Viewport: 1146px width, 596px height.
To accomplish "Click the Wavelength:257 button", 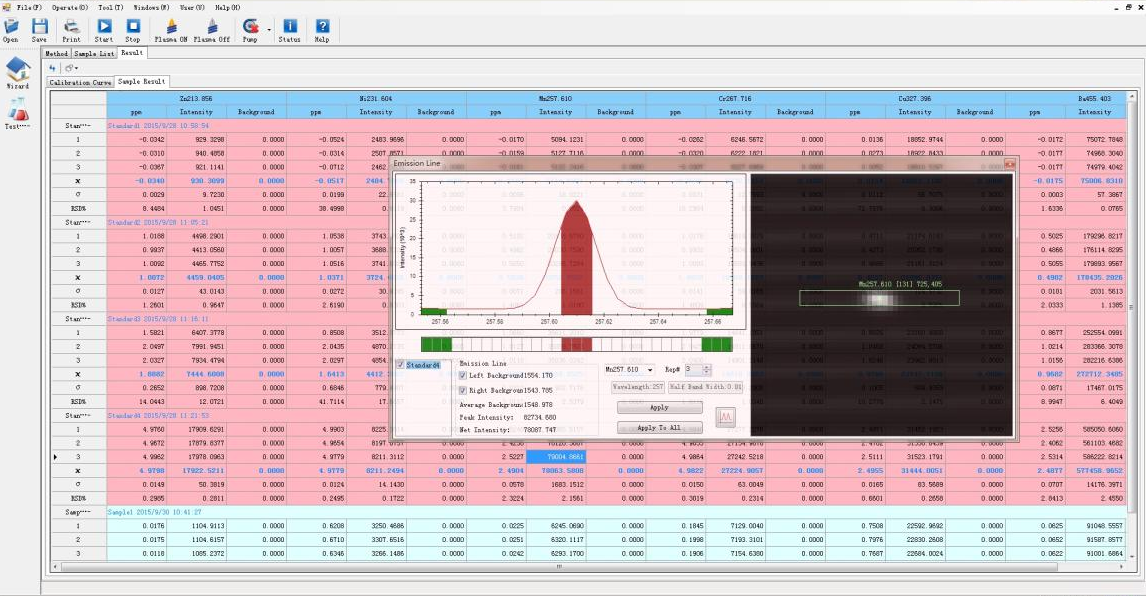I will pos(637,387).
